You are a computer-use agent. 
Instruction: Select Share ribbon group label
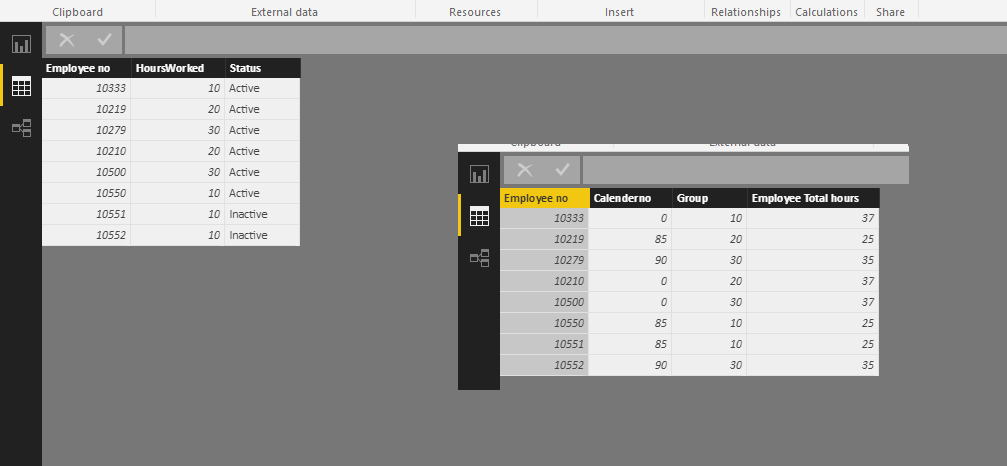tap(890, 12)
